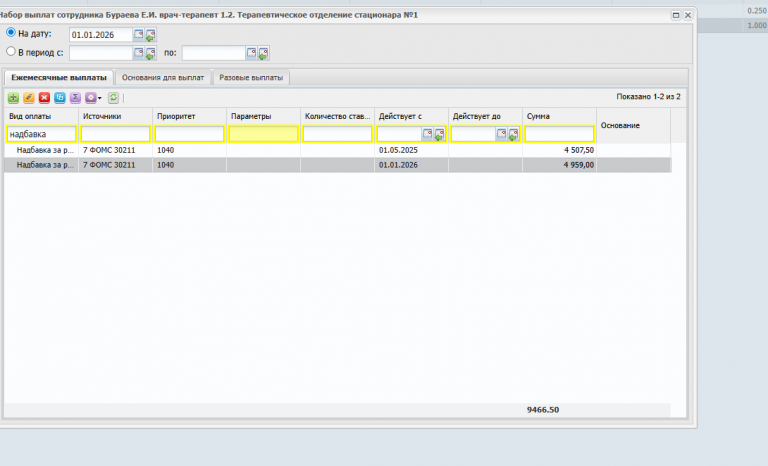
Task: Open calendar picker for На дату field
Action: pyautogui.click(x=139, y=34)
